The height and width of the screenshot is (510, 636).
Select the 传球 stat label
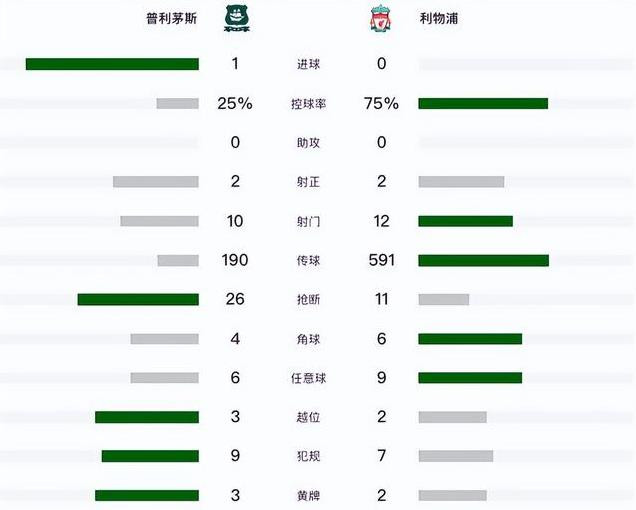308,260
